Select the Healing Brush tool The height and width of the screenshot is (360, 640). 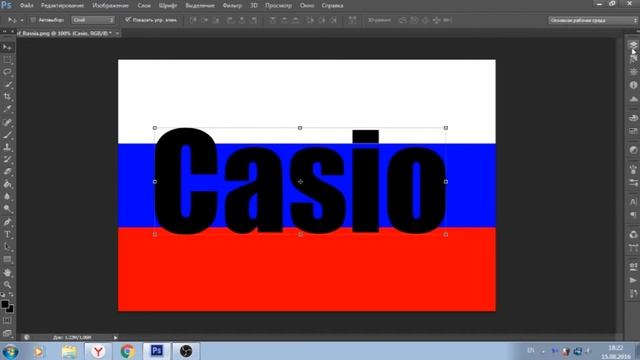click(x=7, y=122)
